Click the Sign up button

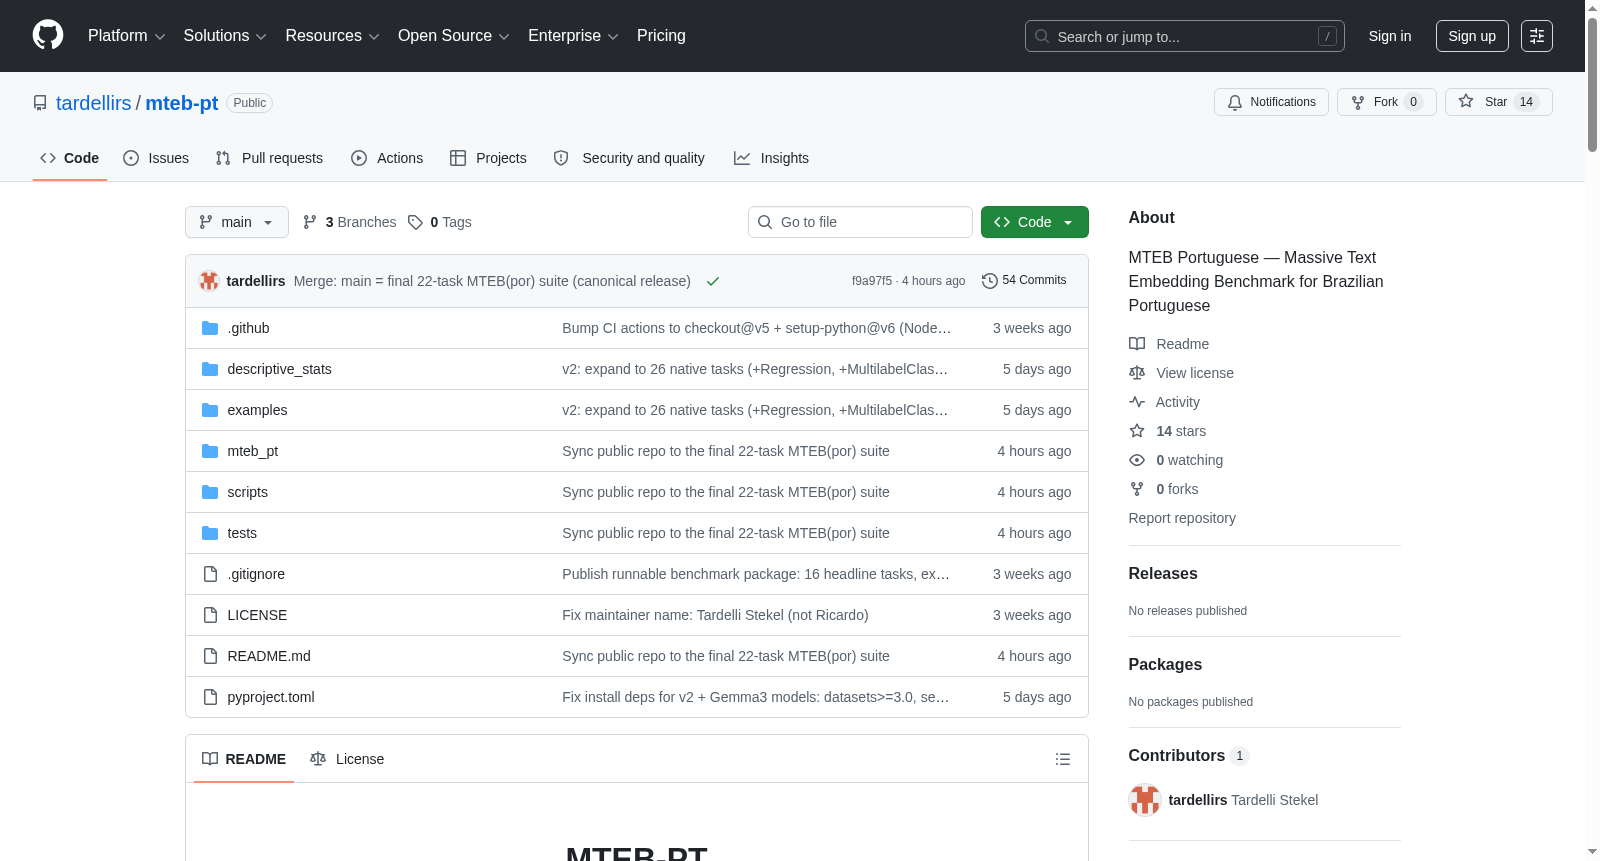pyautogui.click(x=1472, y=36)
